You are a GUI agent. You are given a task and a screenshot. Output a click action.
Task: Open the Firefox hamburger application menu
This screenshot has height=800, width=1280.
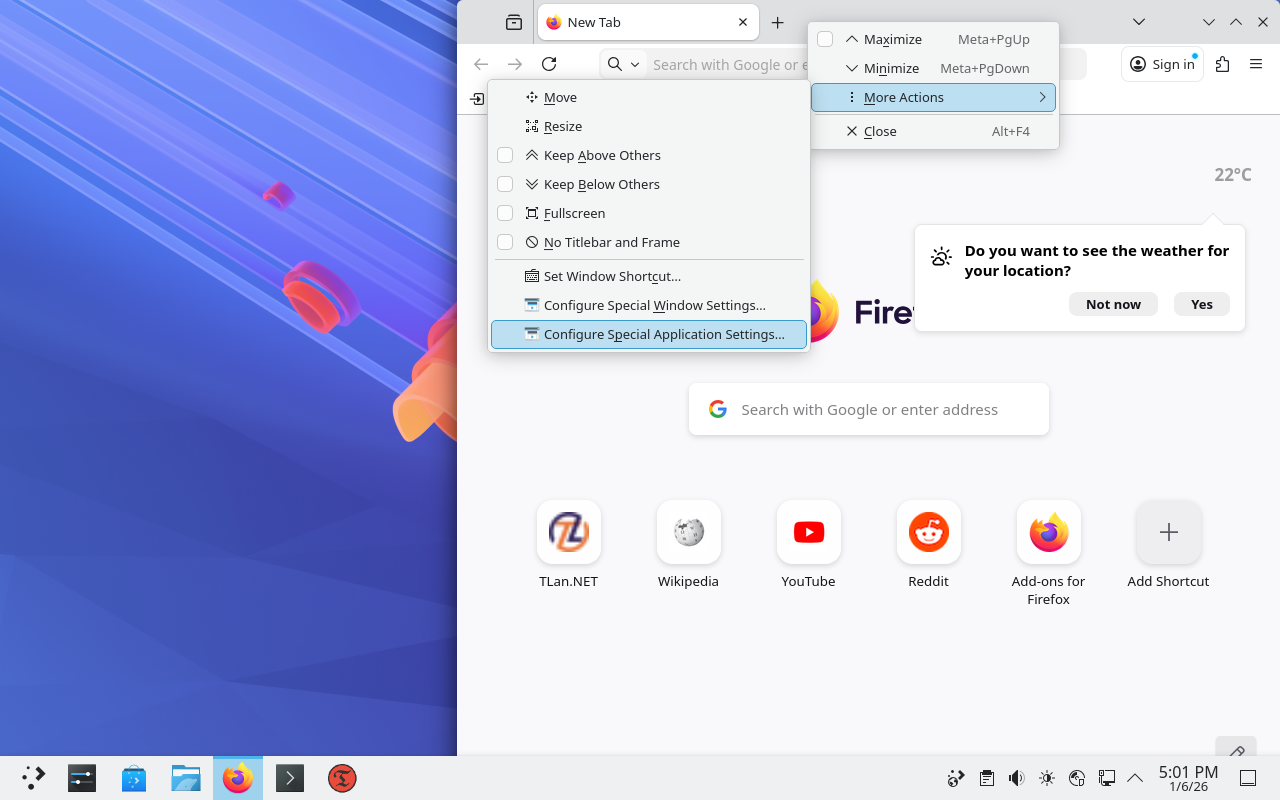point(1256,64)
